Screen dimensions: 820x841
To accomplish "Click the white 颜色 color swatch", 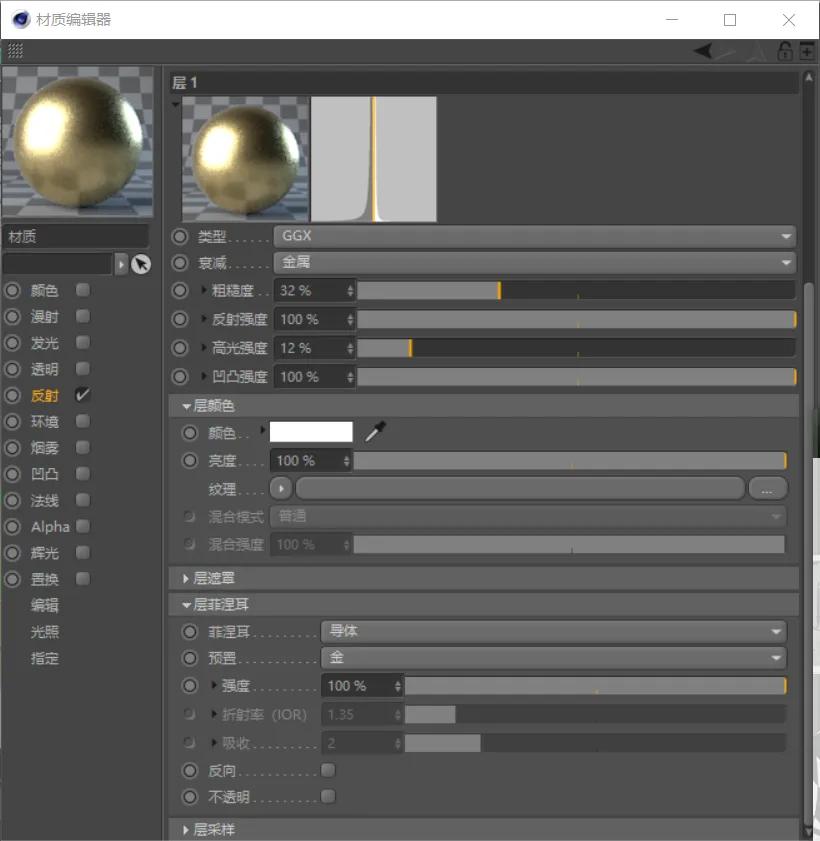I will coord(311,432).
